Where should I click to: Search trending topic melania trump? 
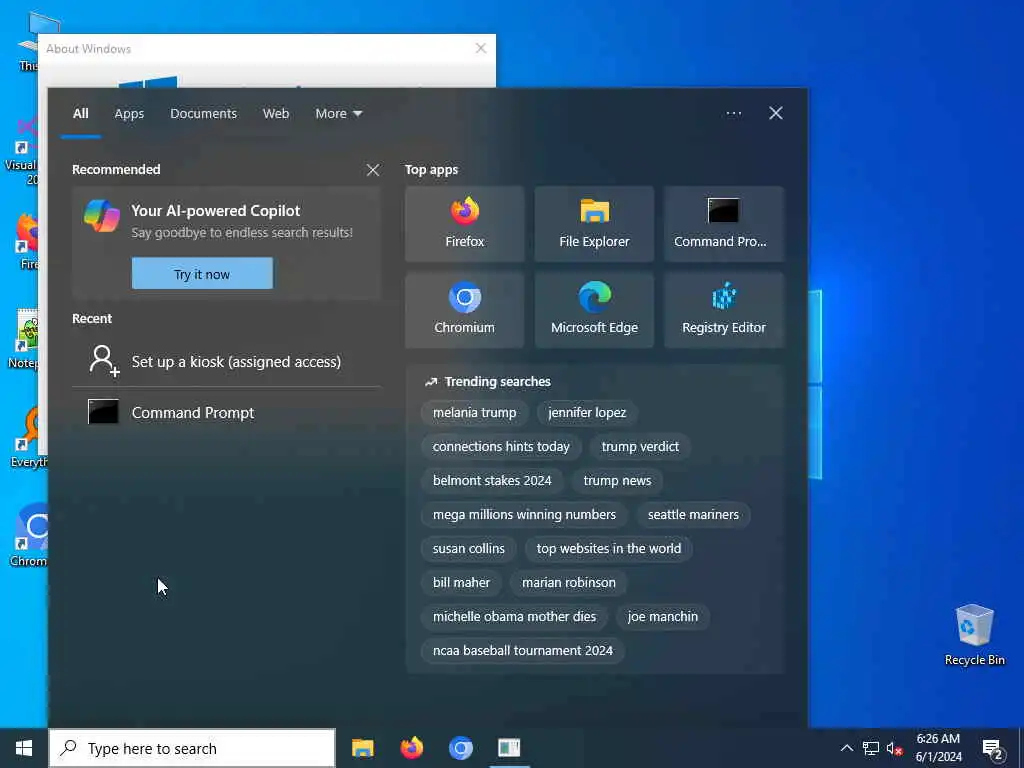[474, 413]
